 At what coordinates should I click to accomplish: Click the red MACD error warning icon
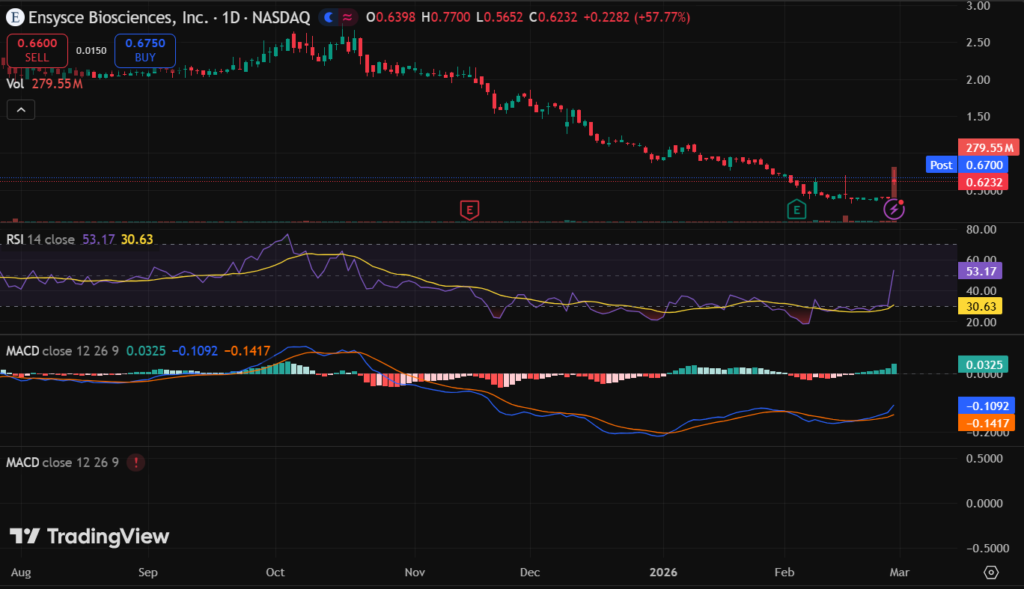[x=135, y=462]
